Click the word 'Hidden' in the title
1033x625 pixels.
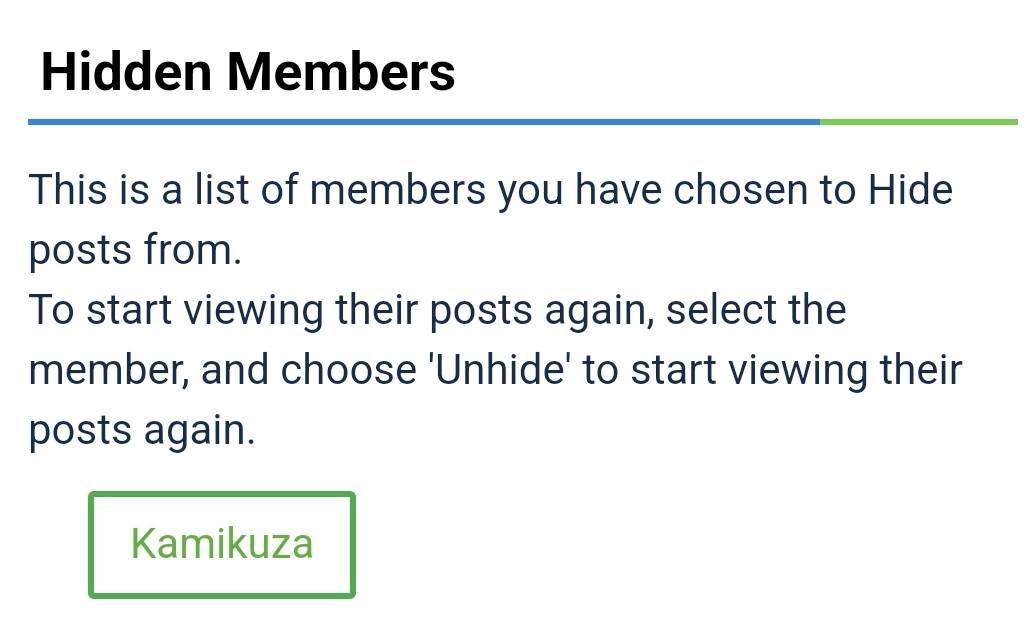coord(126,72)
